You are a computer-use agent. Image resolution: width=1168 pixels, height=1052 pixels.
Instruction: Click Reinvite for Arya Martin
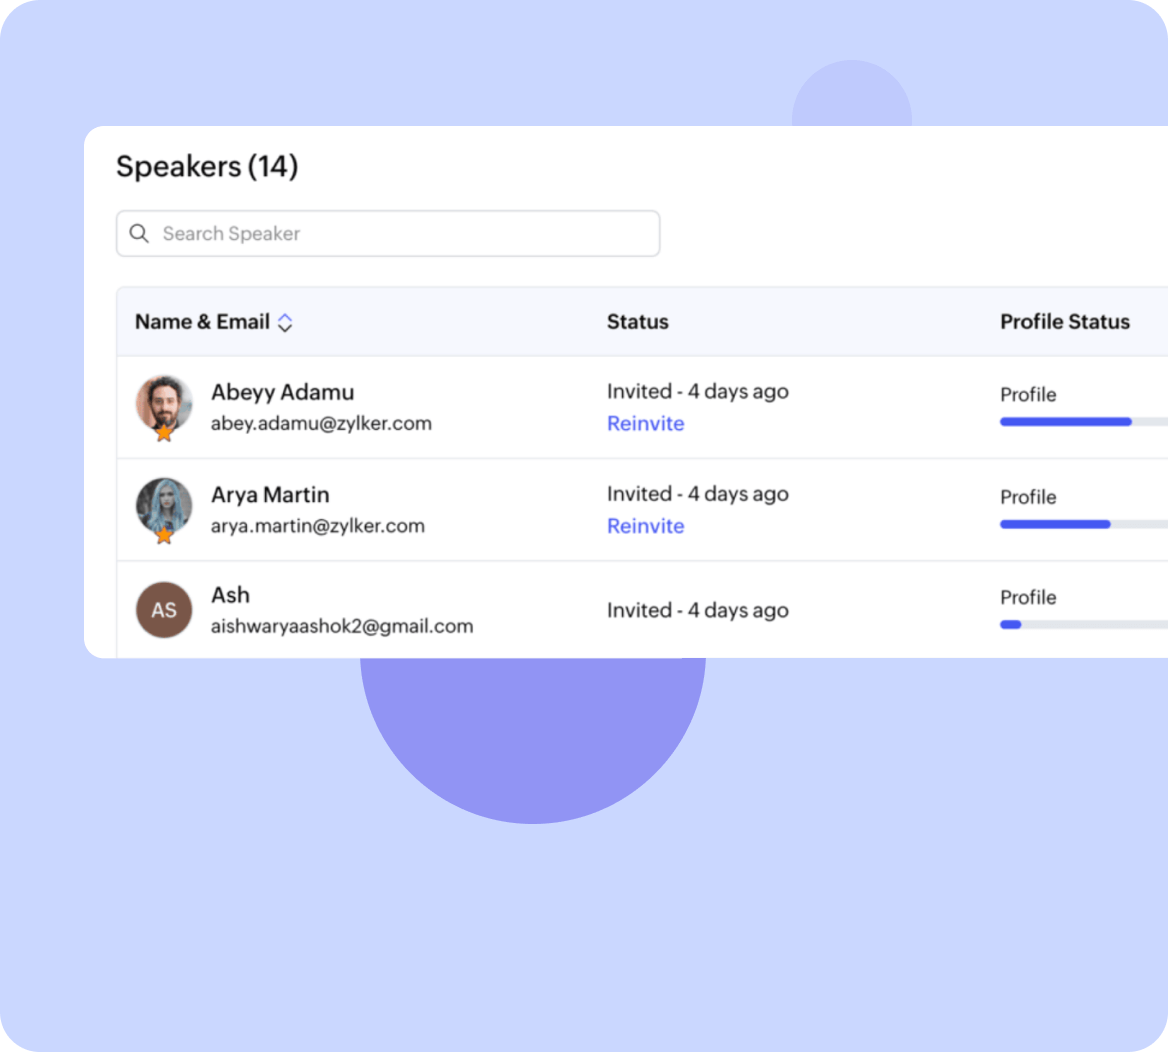coord(645,526)
